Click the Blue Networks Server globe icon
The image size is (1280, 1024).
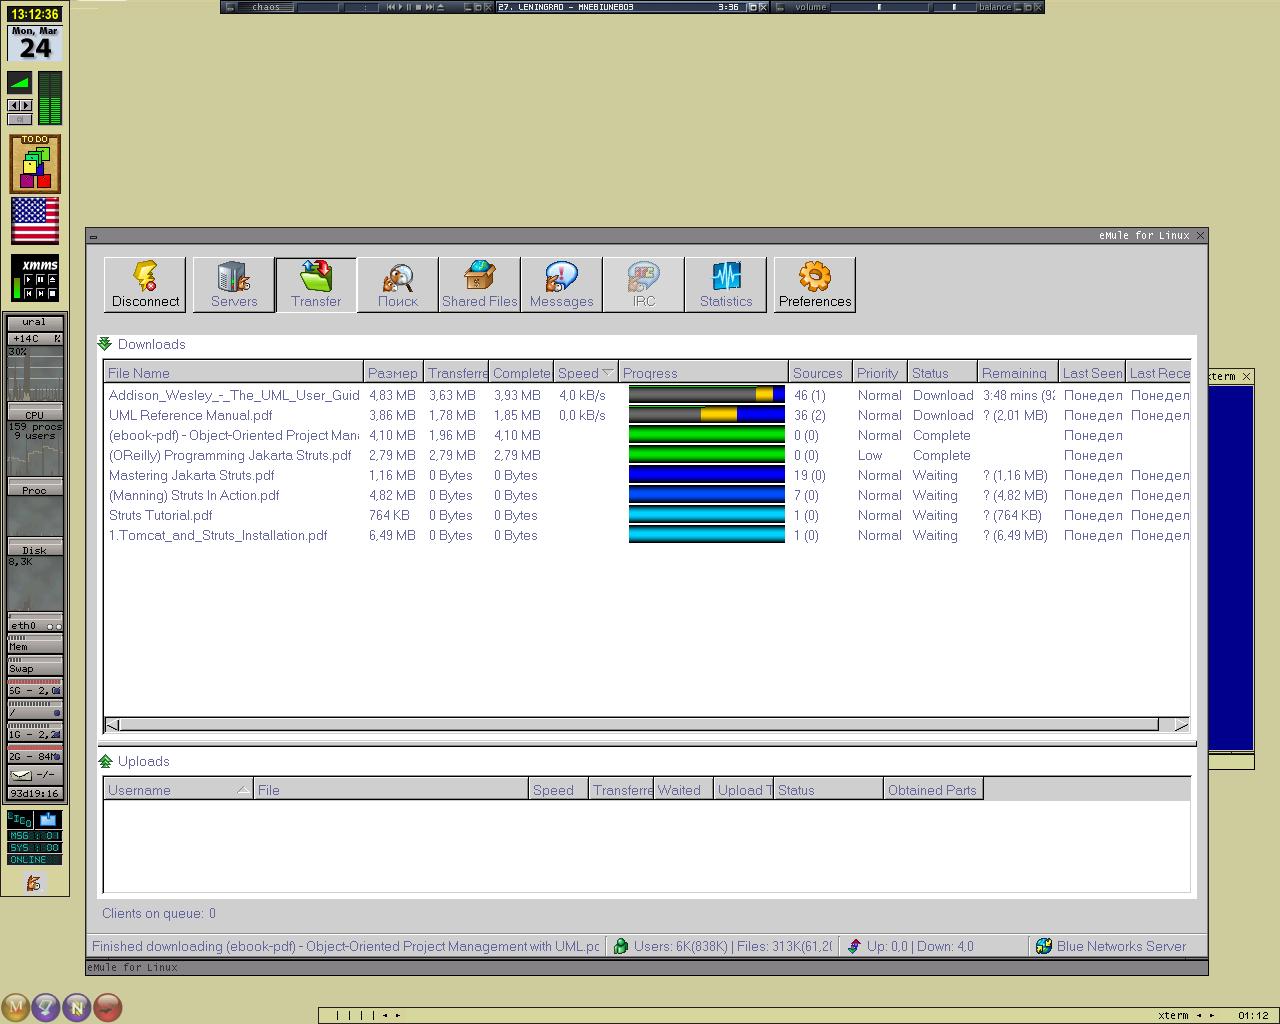(x=1044, y=946)
